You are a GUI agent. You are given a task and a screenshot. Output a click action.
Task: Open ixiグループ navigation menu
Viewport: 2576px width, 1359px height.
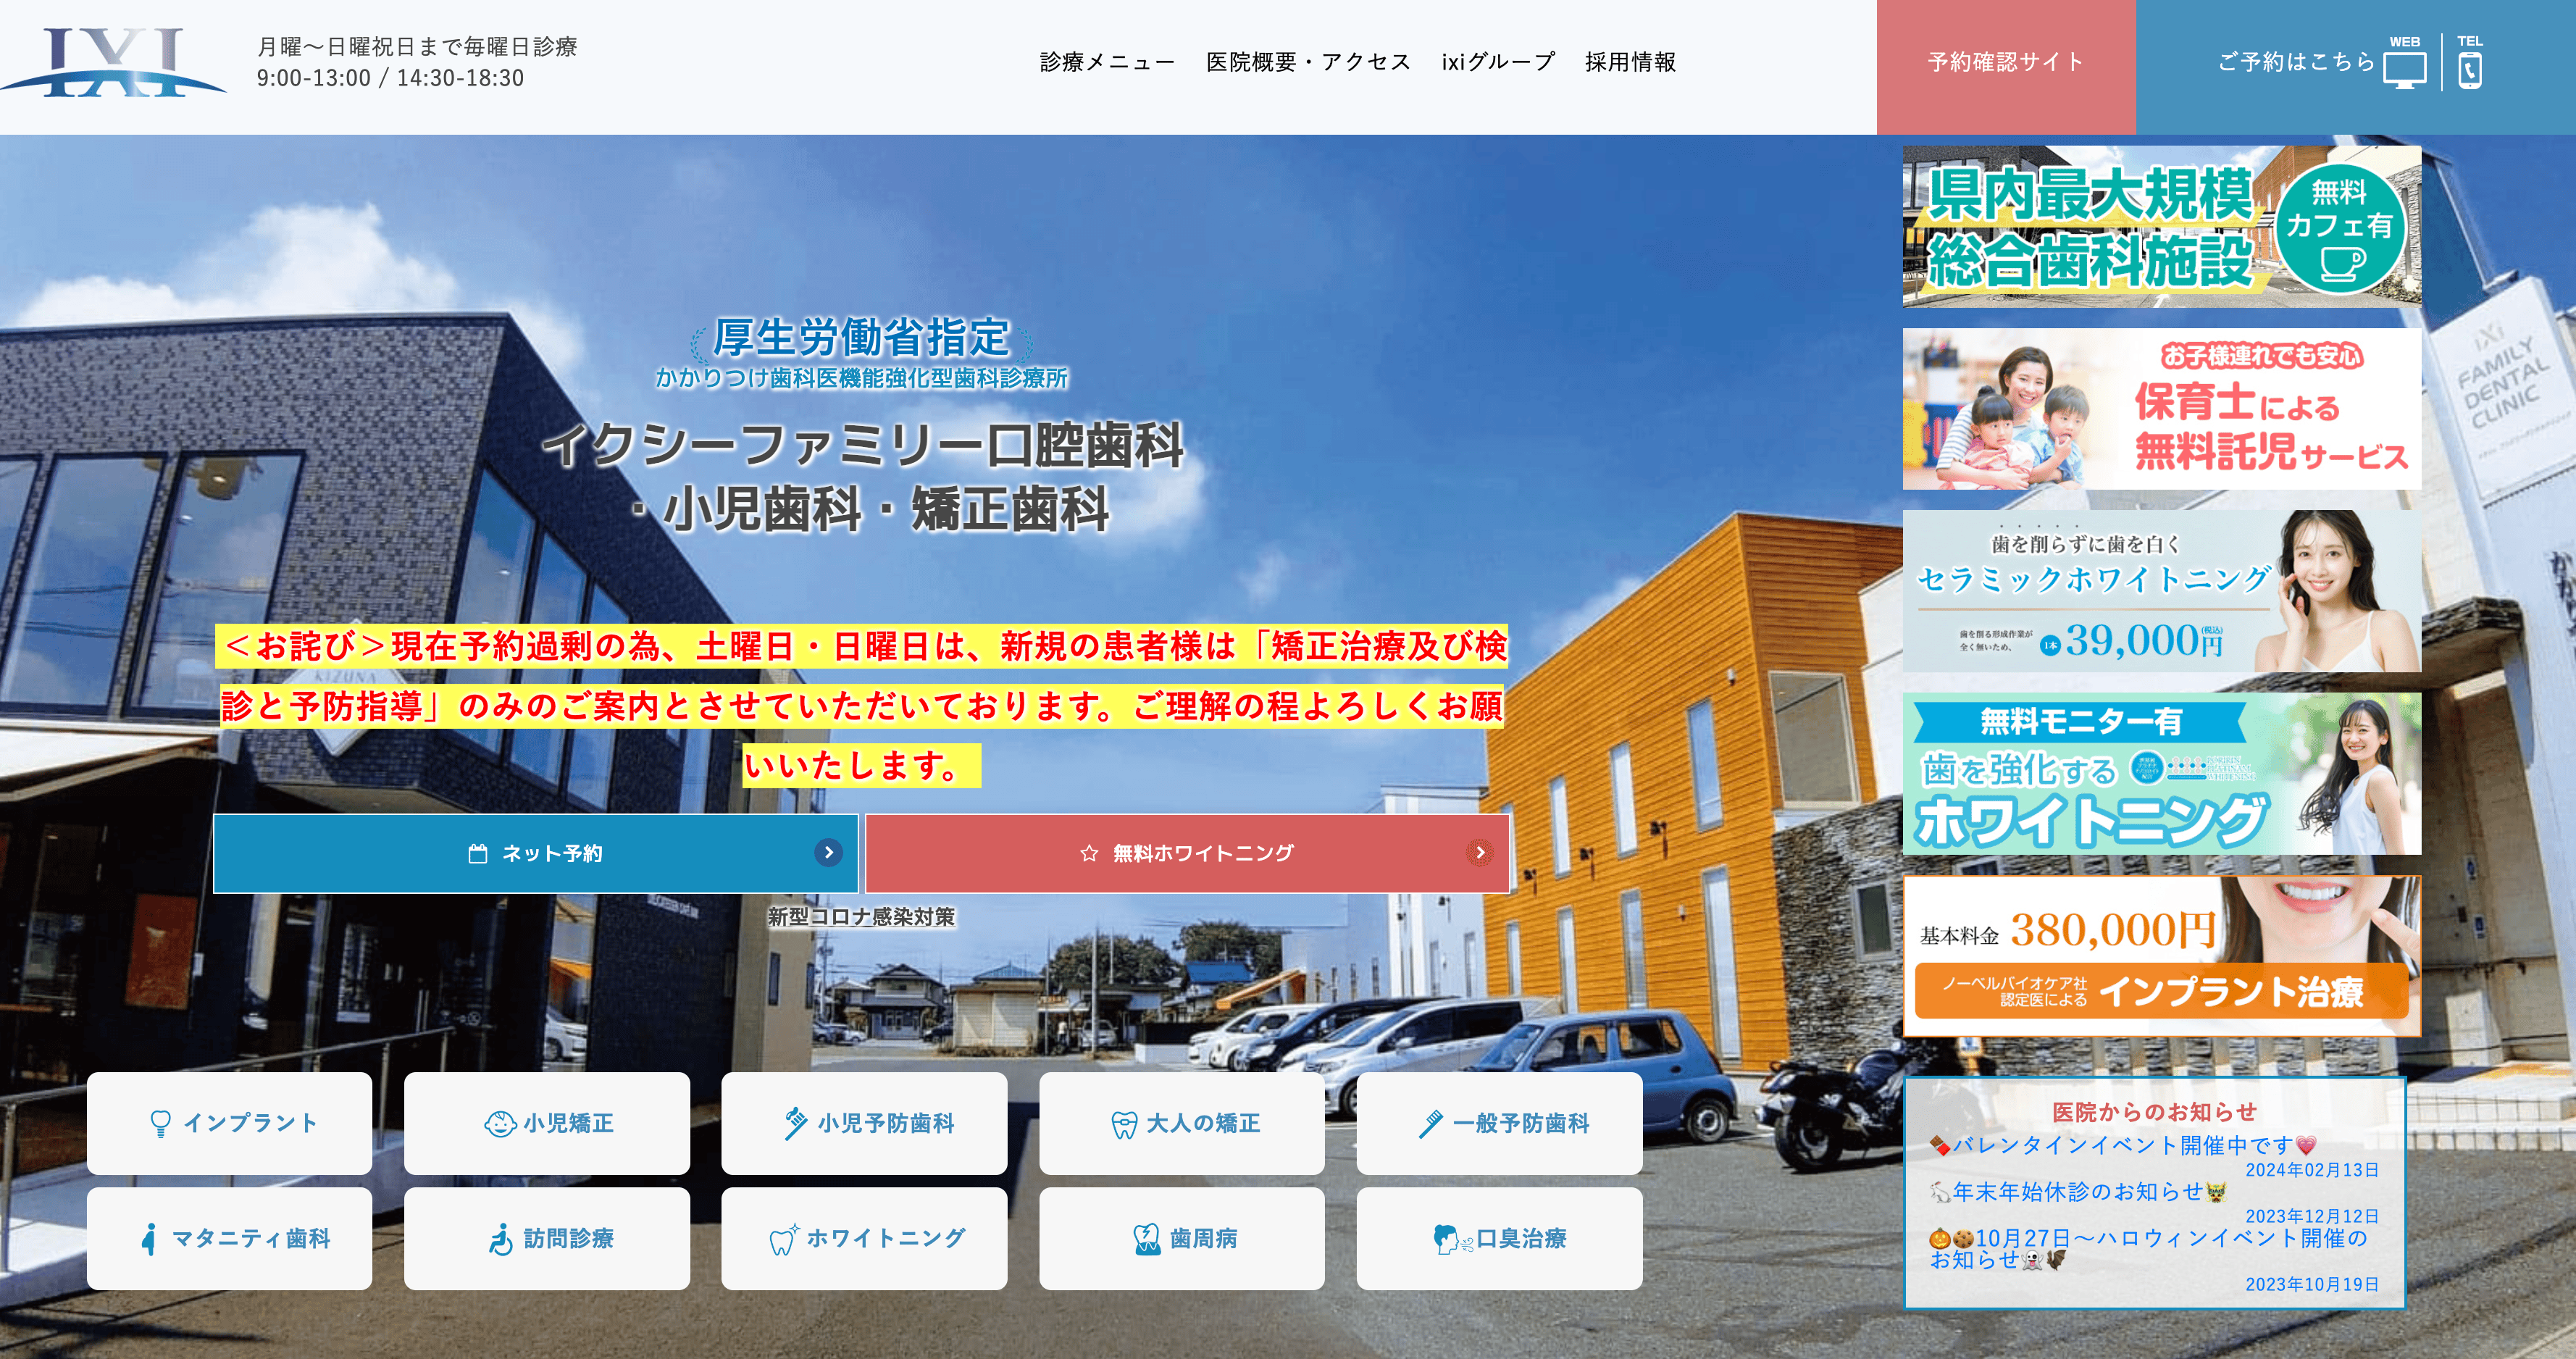click(1497, 62)
